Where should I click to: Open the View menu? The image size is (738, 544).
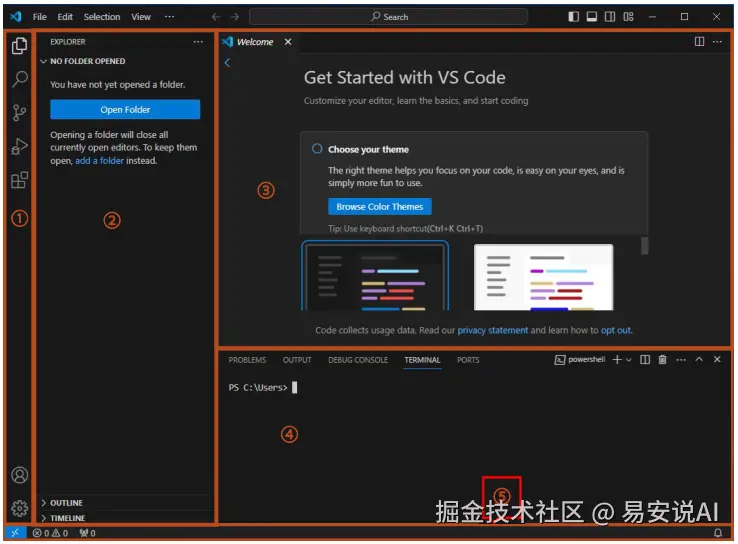point(141,17)
